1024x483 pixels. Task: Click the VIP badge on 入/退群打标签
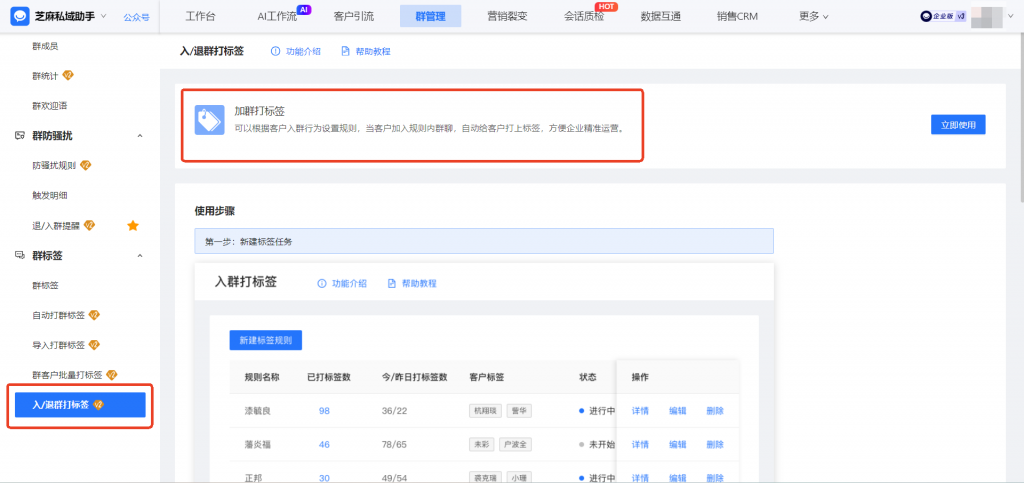(x=99, y=405)
